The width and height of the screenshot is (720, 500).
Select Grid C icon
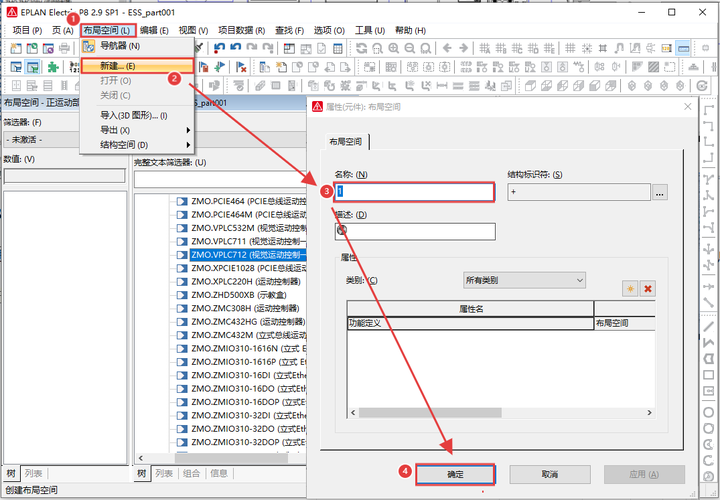tap(517, 48)
